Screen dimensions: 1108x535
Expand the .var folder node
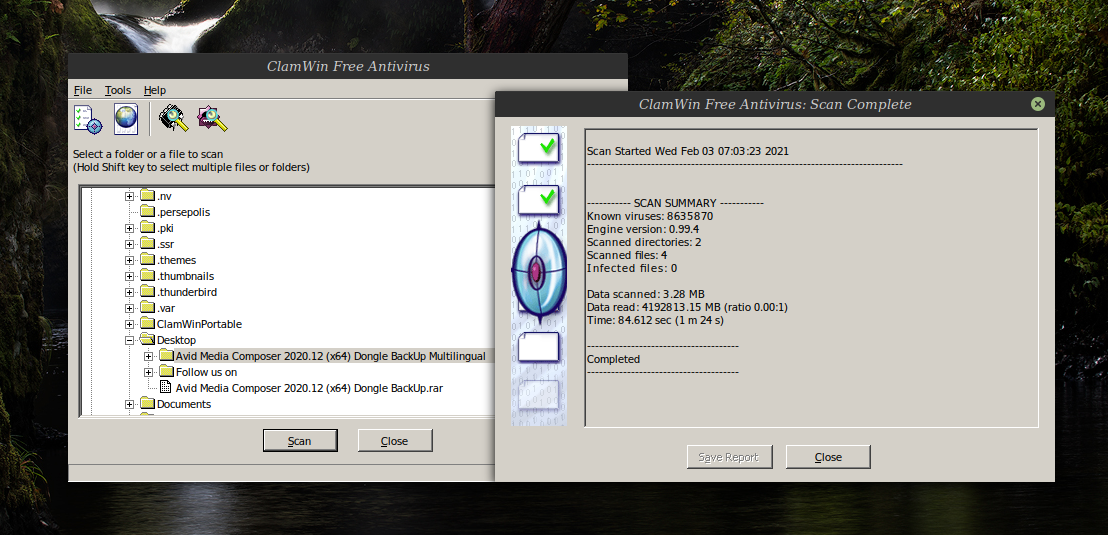coord(129,308)
